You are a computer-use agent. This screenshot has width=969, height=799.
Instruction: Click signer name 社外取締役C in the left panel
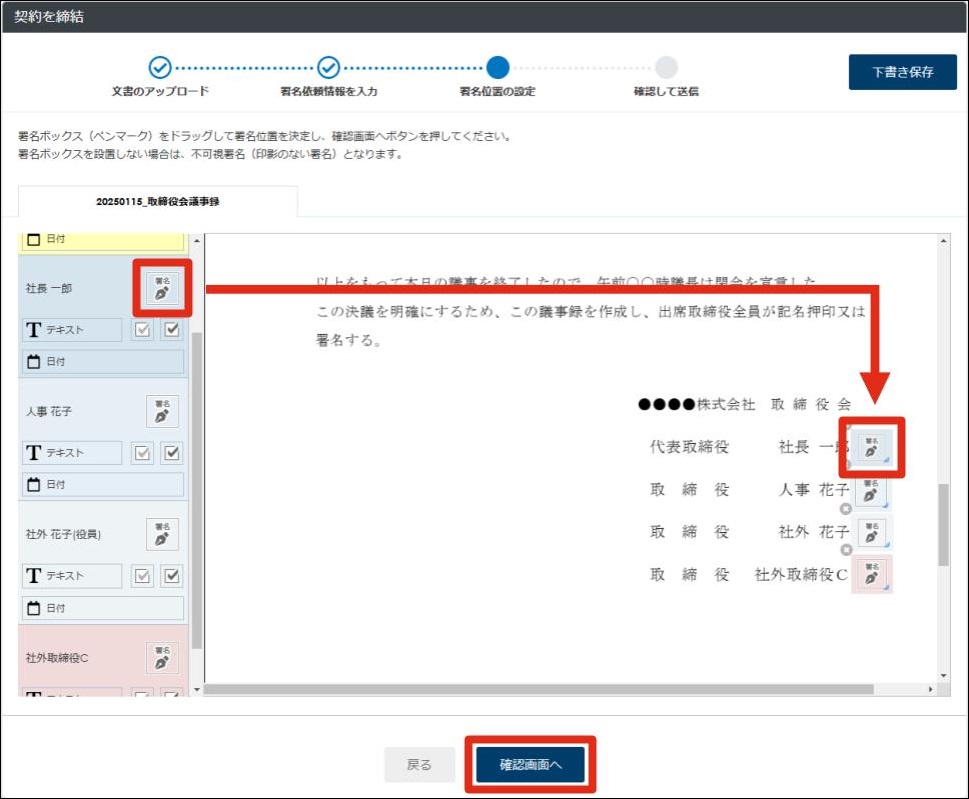[57, 658]
